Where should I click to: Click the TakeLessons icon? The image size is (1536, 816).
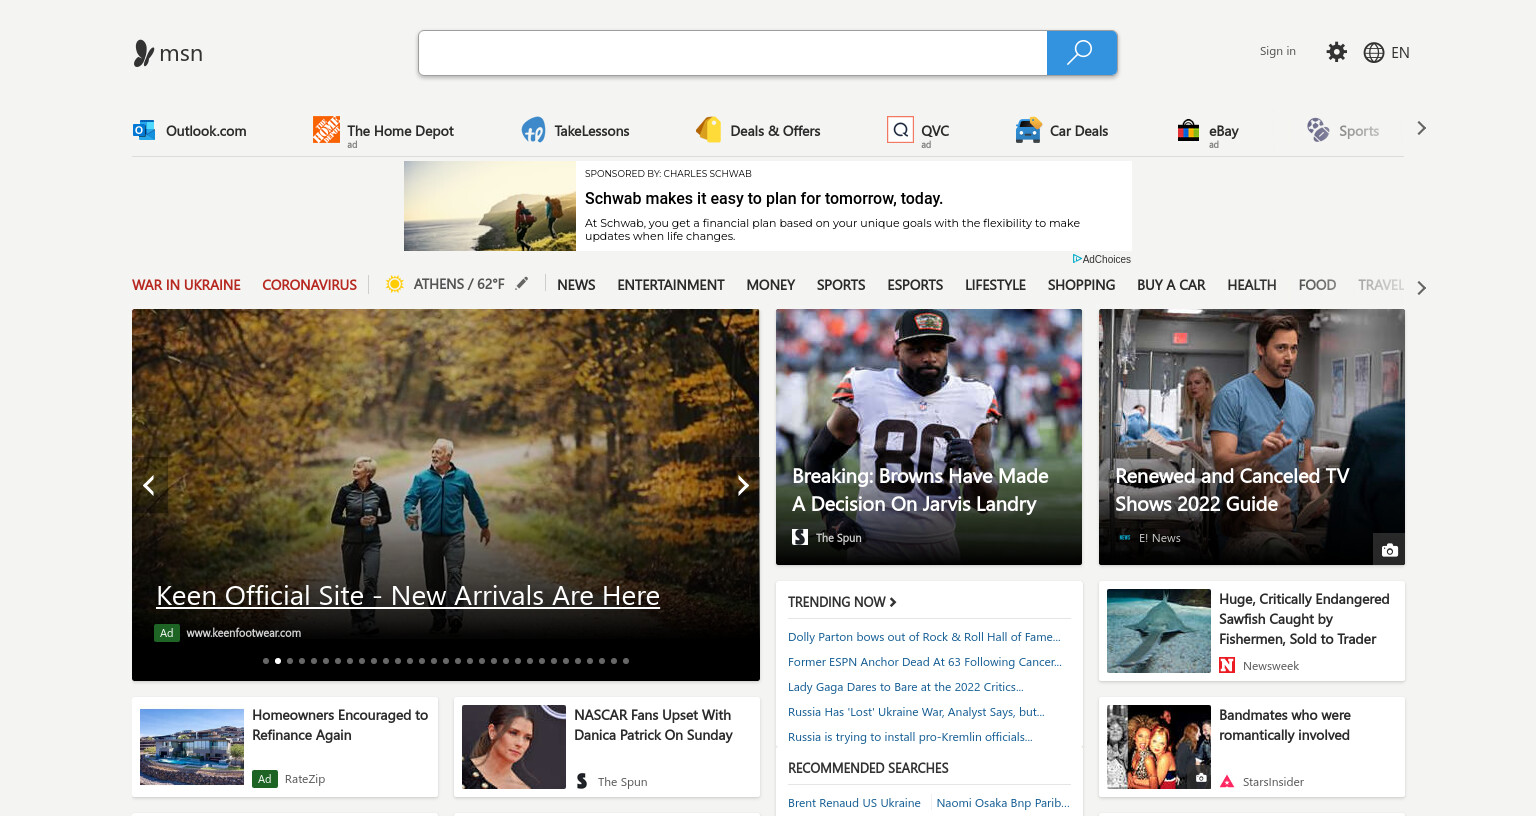point(533,130)
